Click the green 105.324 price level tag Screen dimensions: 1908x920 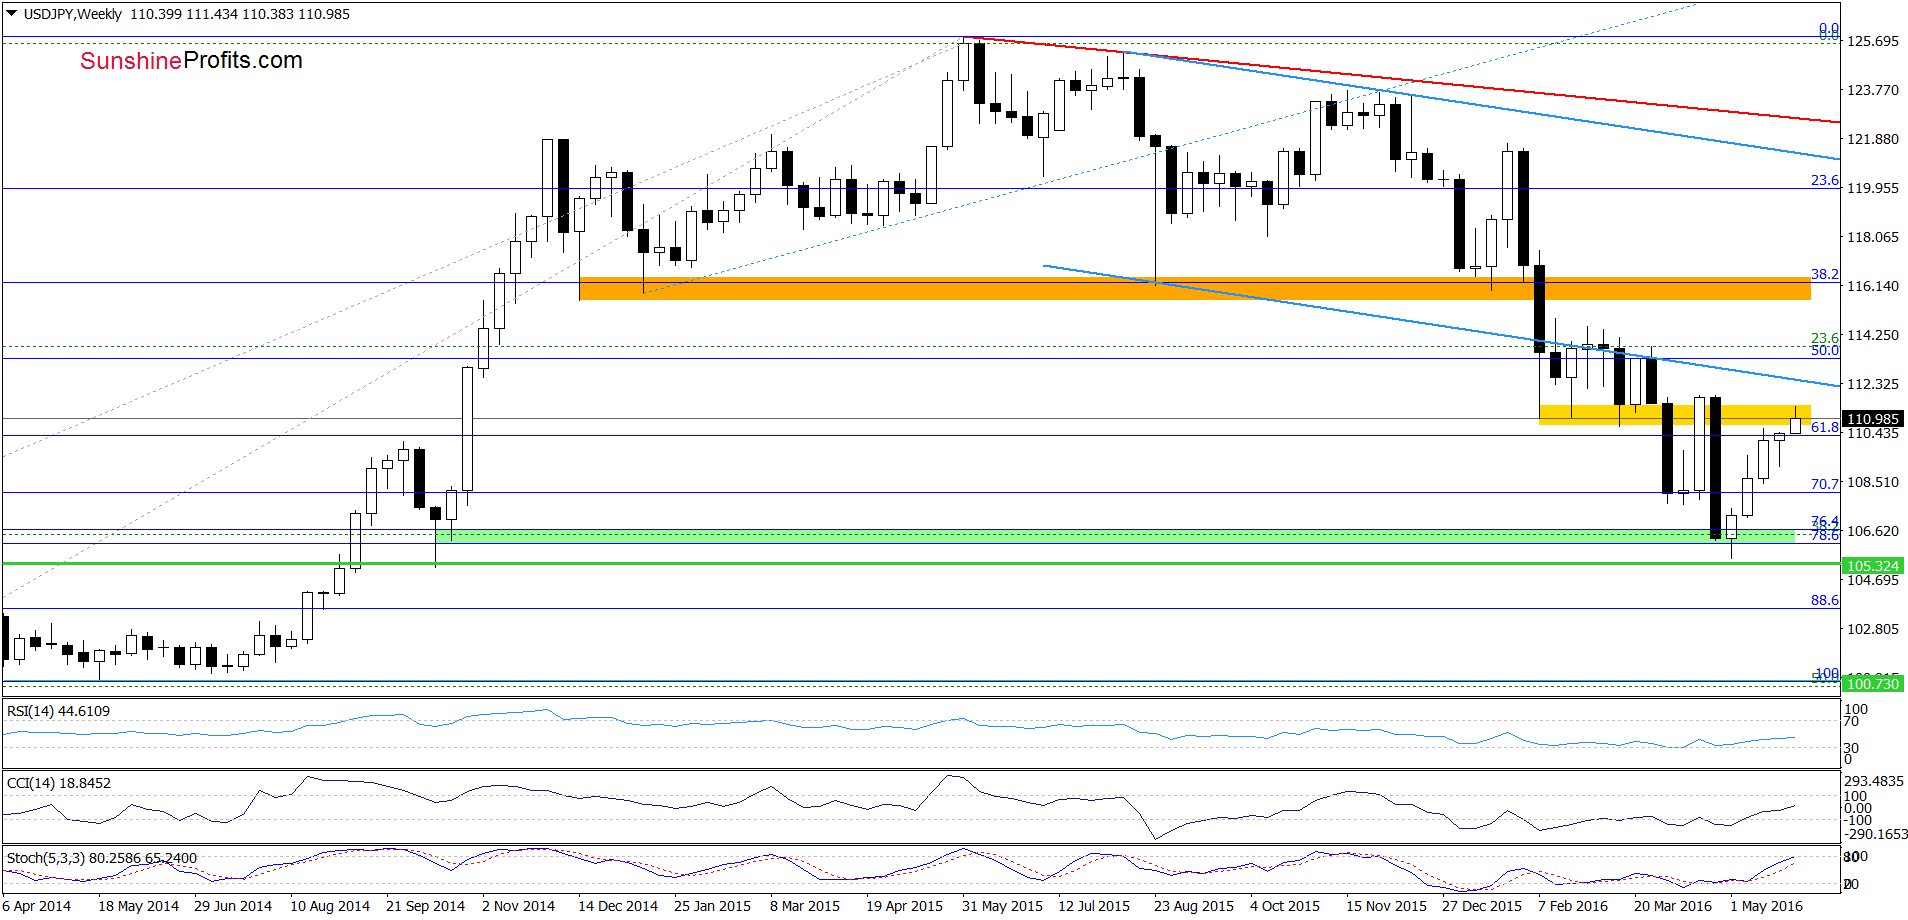click(x=1873, y=566)
